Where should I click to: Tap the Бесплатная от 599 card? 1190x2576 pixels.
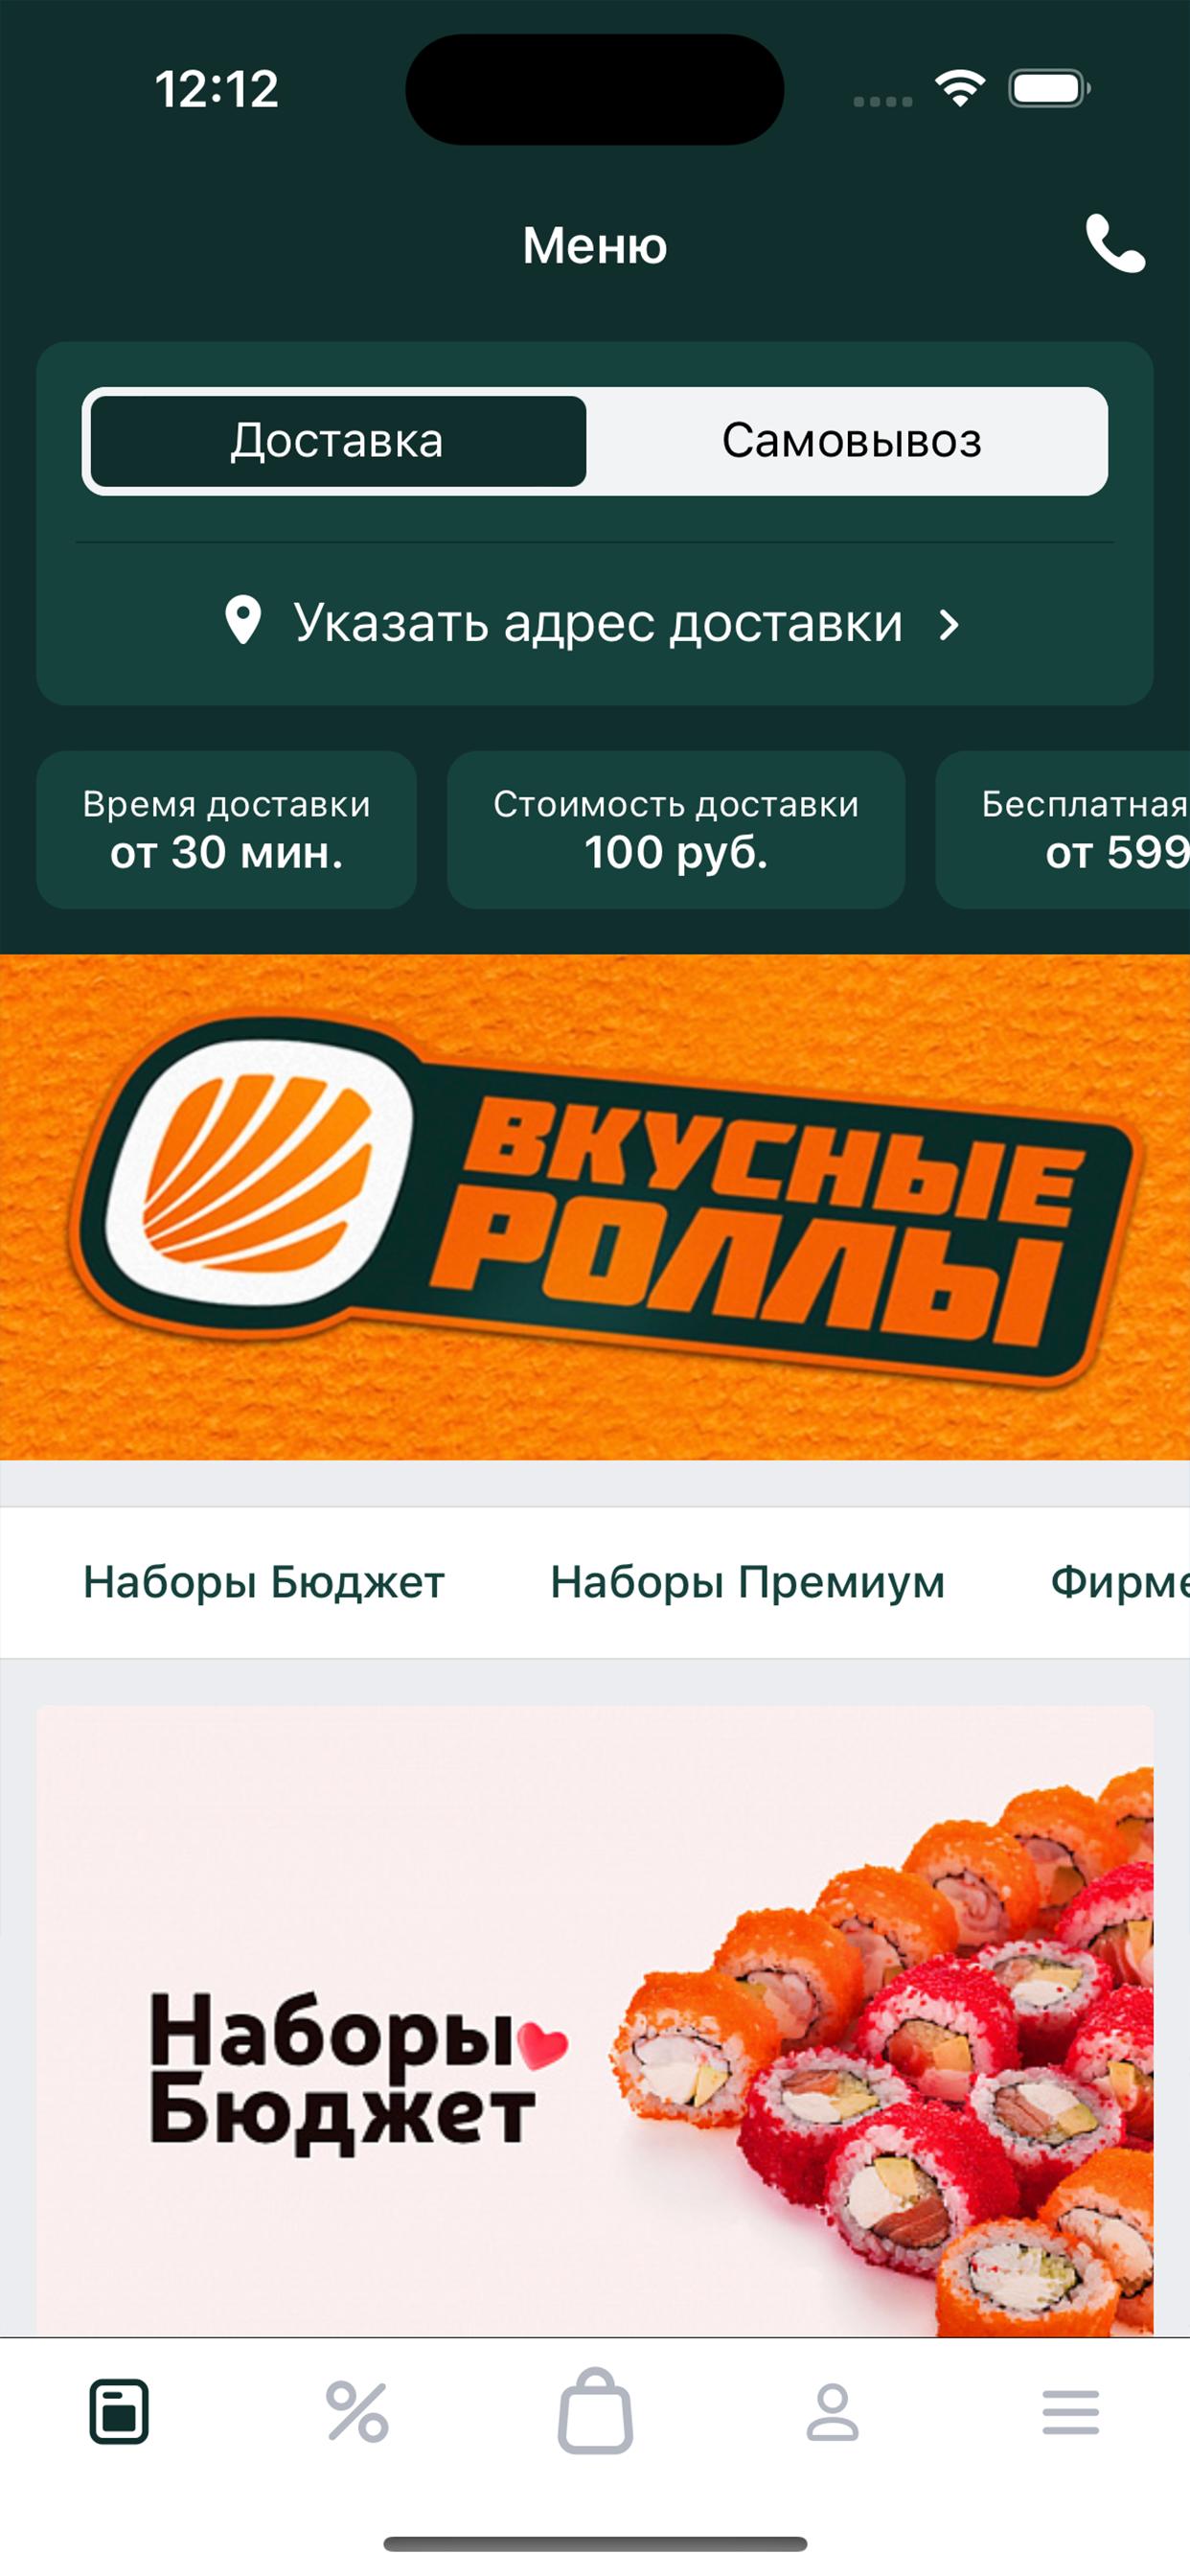(1063, 829)
